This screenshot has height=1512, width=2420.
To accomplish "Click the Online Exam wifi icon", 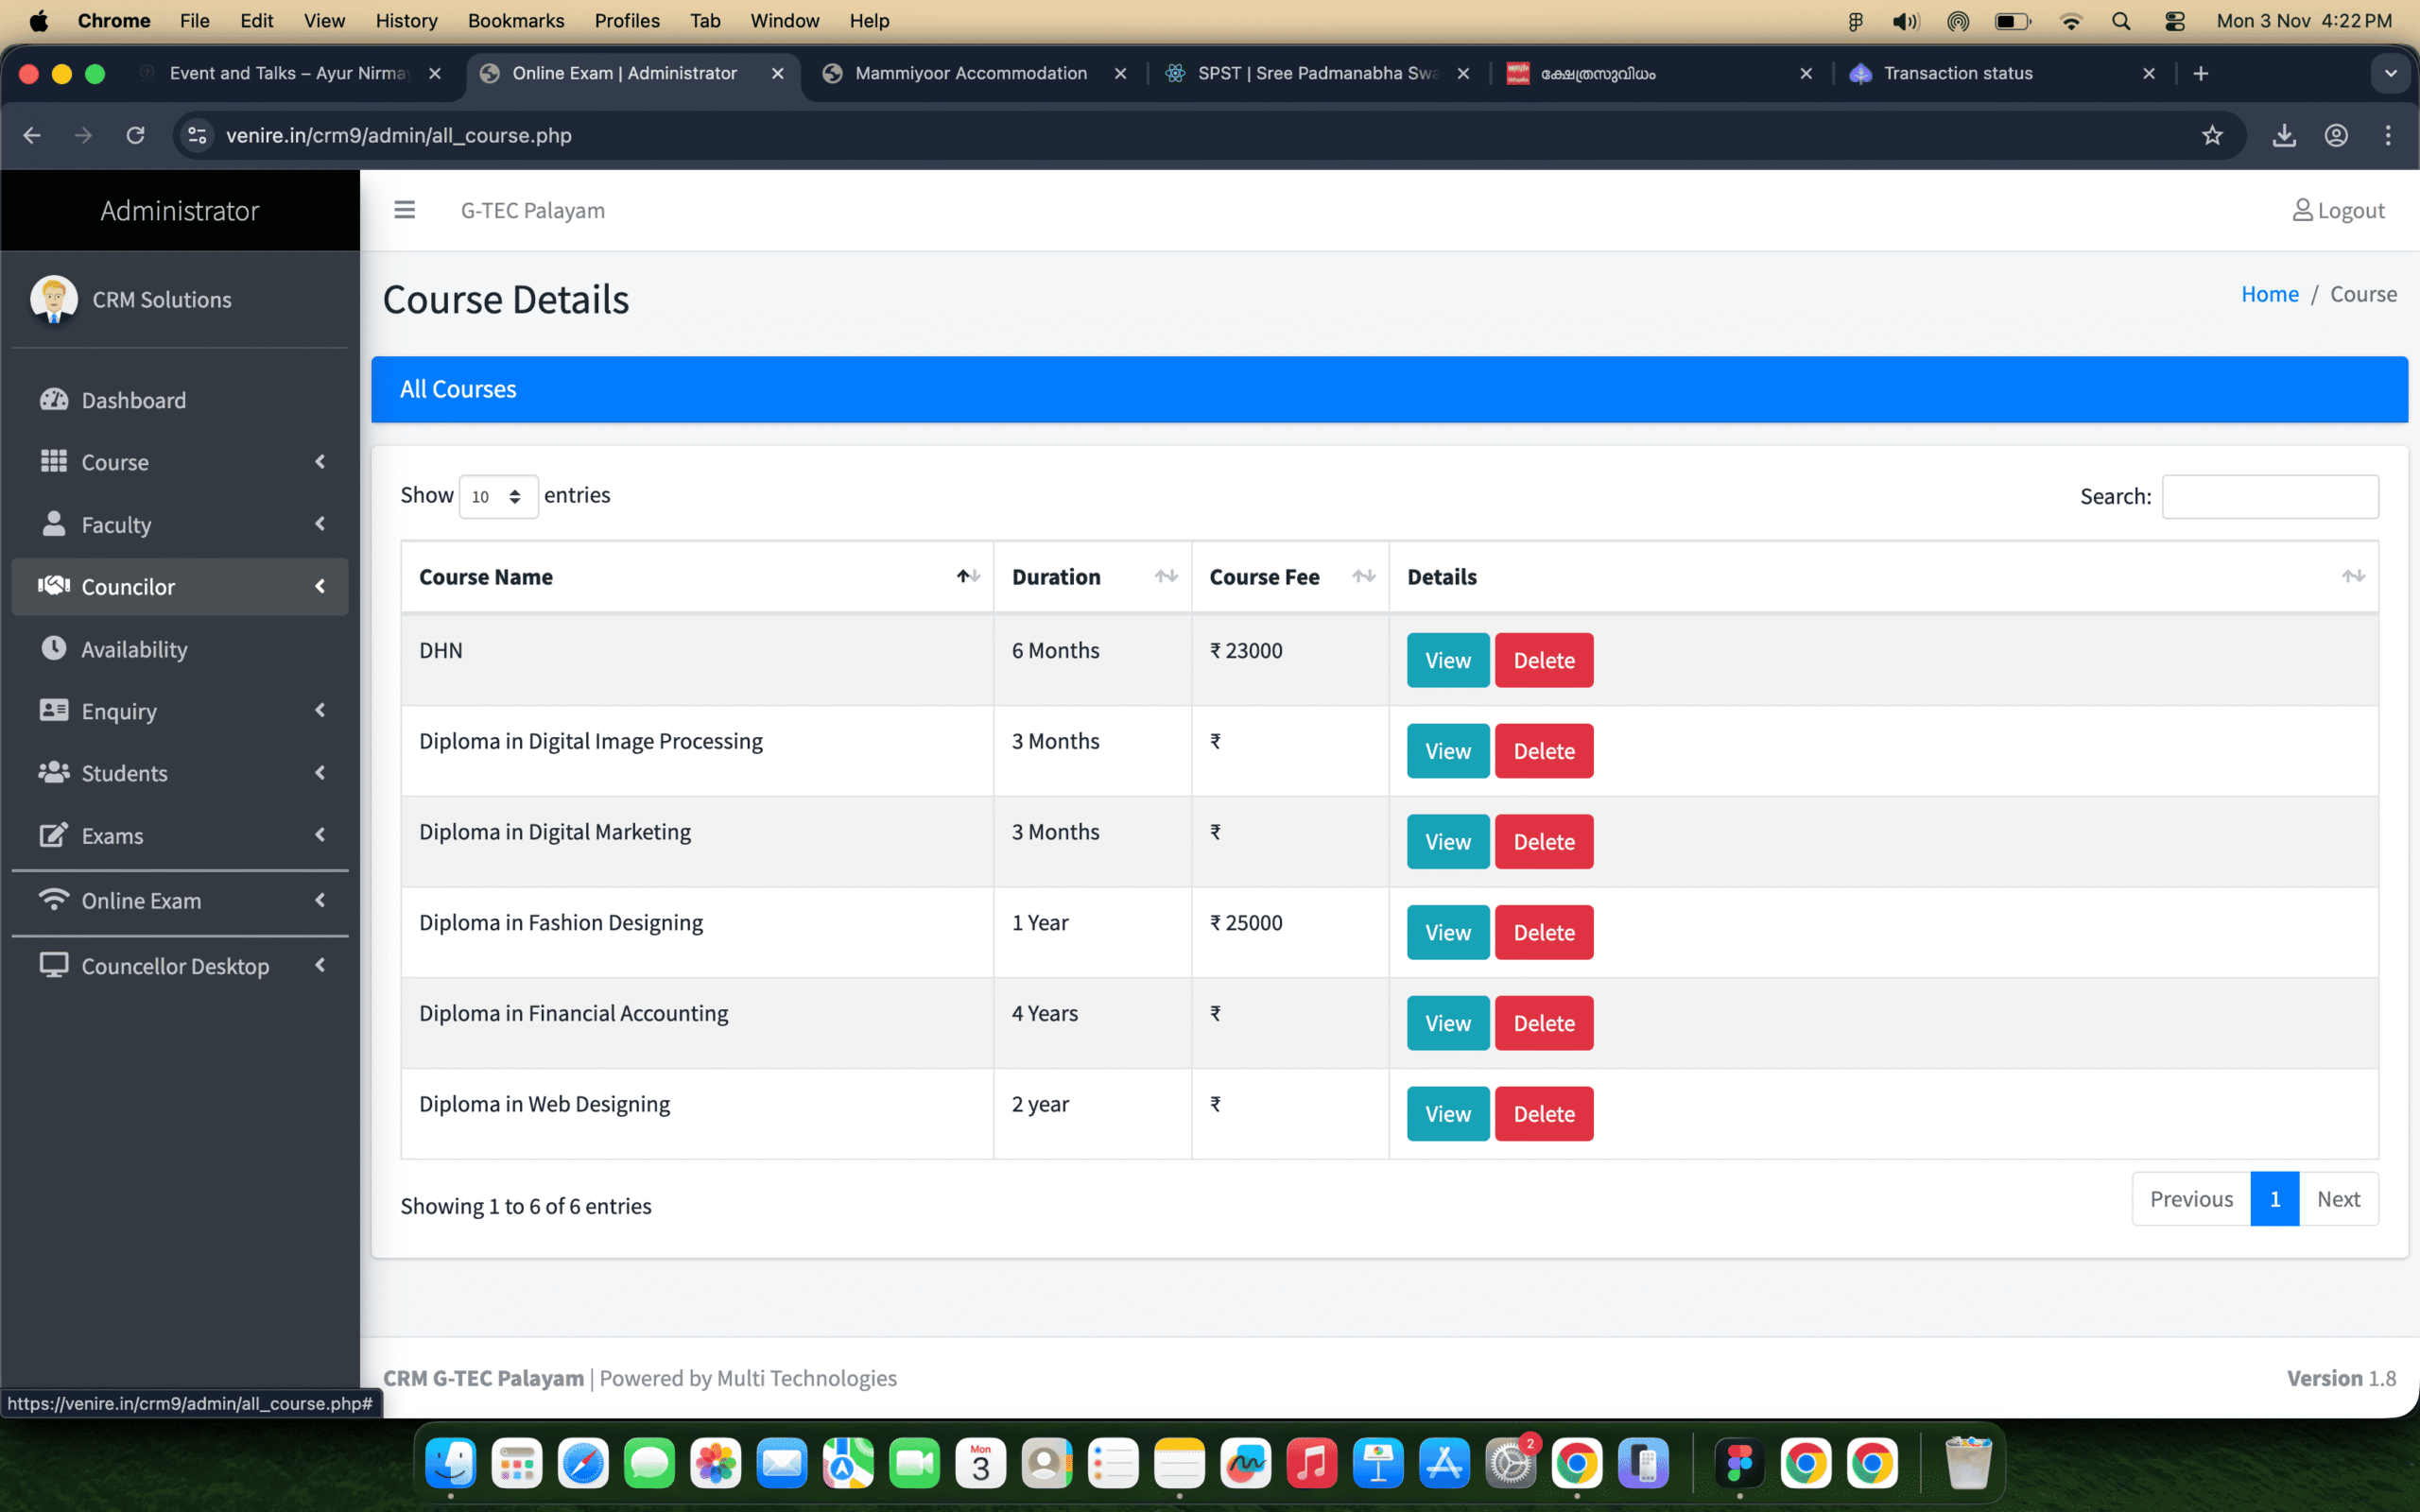I will coord(54,900).
